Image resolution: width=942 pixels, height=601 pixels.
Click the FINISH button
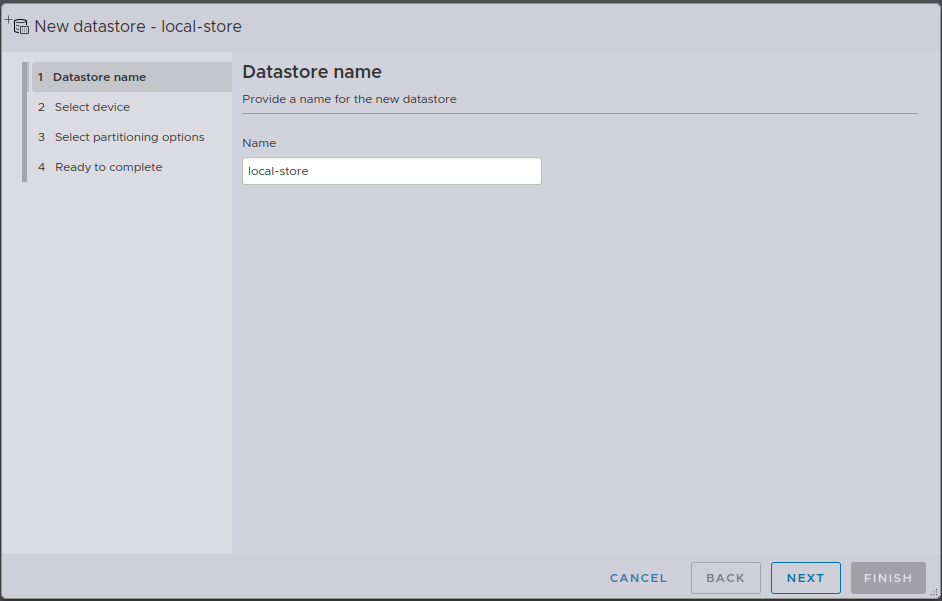click(x=887, y=577)
